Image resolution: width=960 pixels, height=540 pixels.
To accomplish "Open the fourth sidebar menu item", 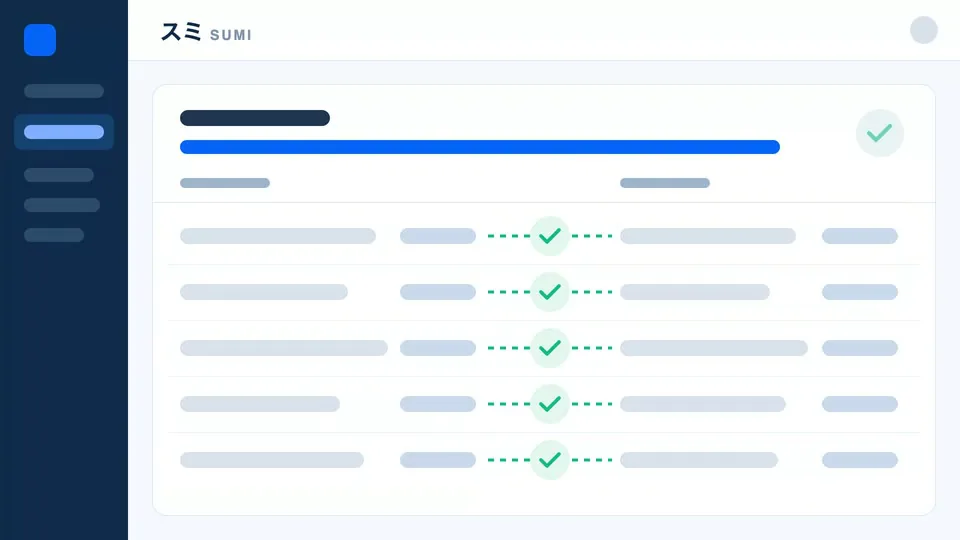I will [x=62, y=205].
